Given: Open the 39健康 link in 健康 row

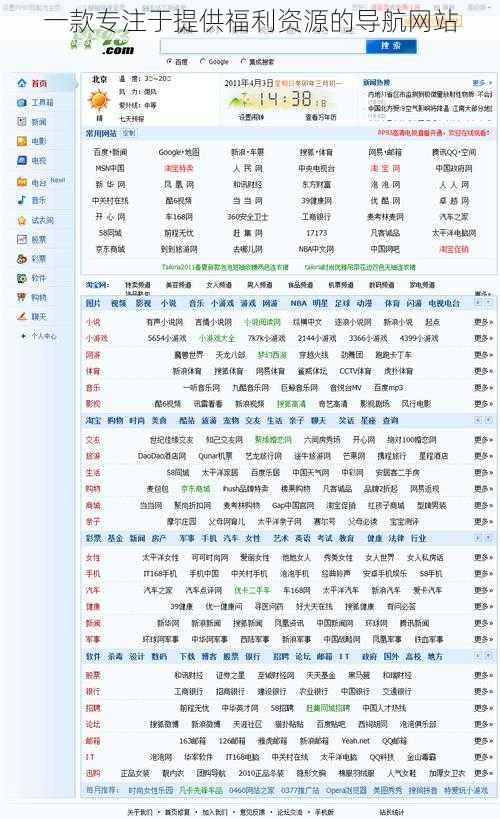Looking at the screenshot, I should (x=181, y=606).
